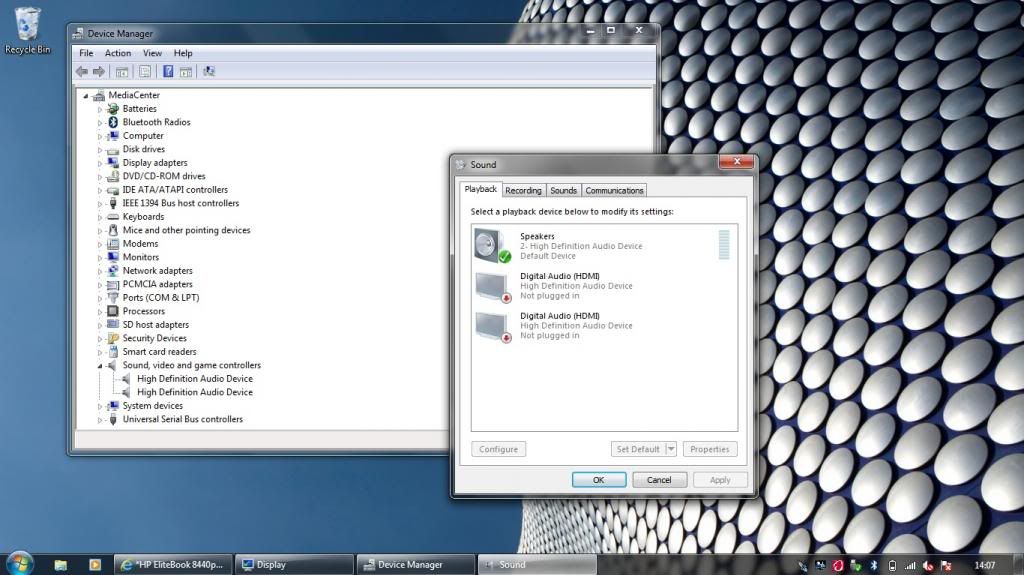
Task: Click the Scan for hardware changes toolbar icon
Action: tap(209, 71)
